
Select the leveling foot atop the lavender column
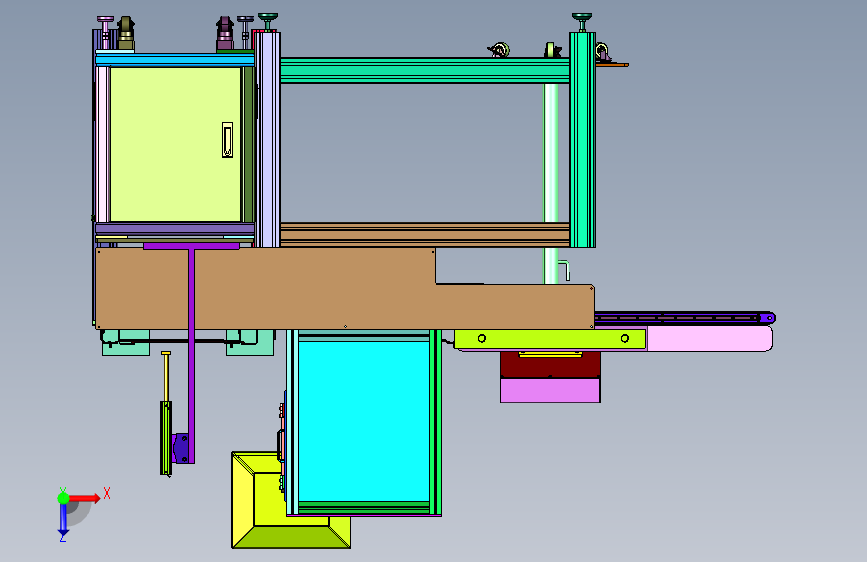click(268, 22)
